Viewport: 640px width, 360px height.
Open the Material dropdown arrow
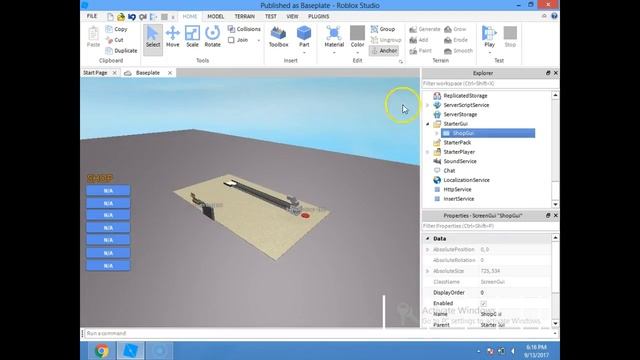(x=334, y=53)
